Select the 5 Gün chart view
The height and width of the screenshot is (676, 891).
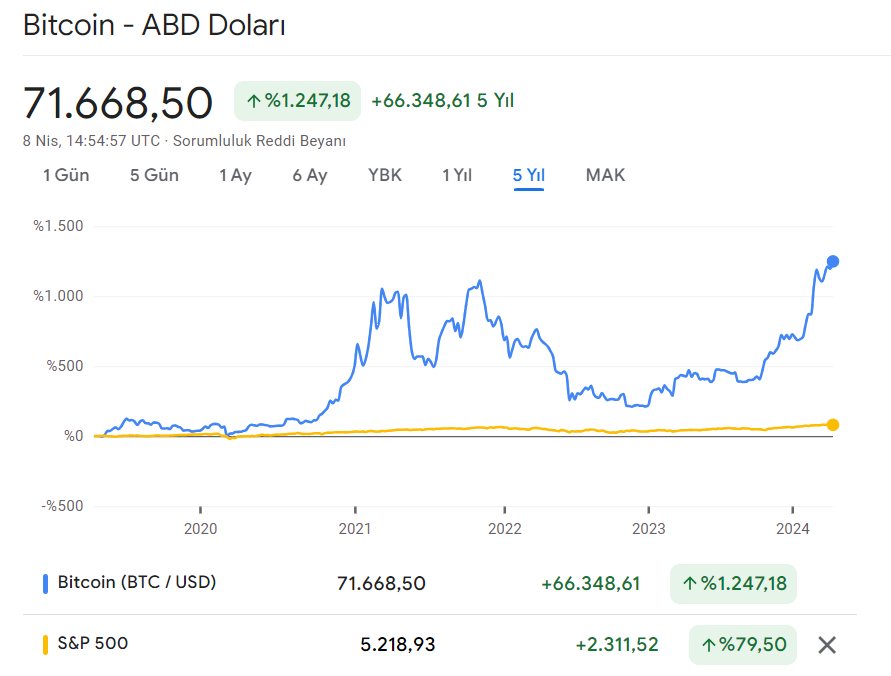point(153,175)
